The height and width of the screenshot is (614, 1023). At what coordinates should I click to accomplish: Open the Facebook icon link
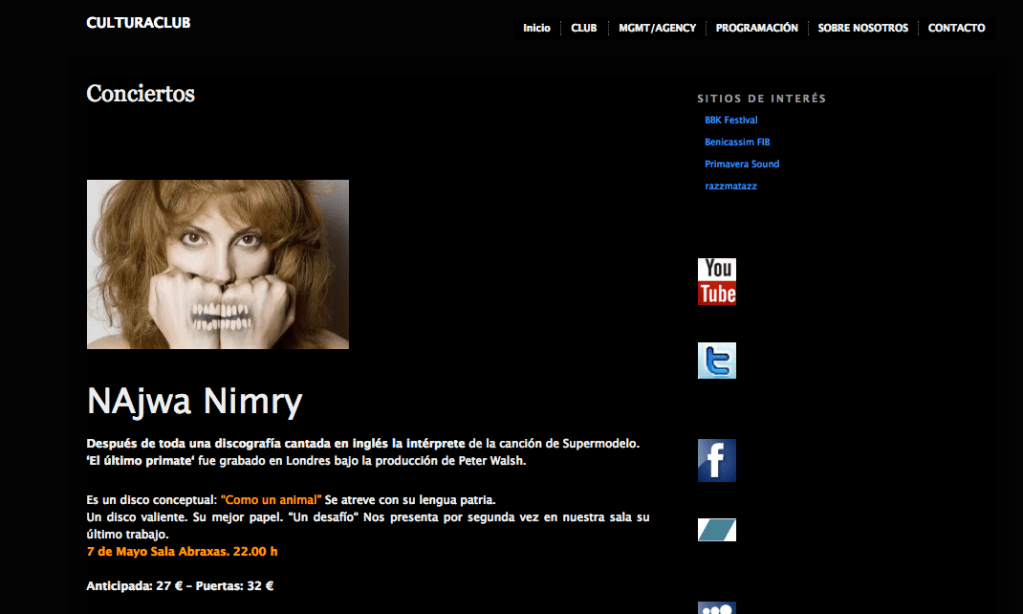click(x=716, y=460)
